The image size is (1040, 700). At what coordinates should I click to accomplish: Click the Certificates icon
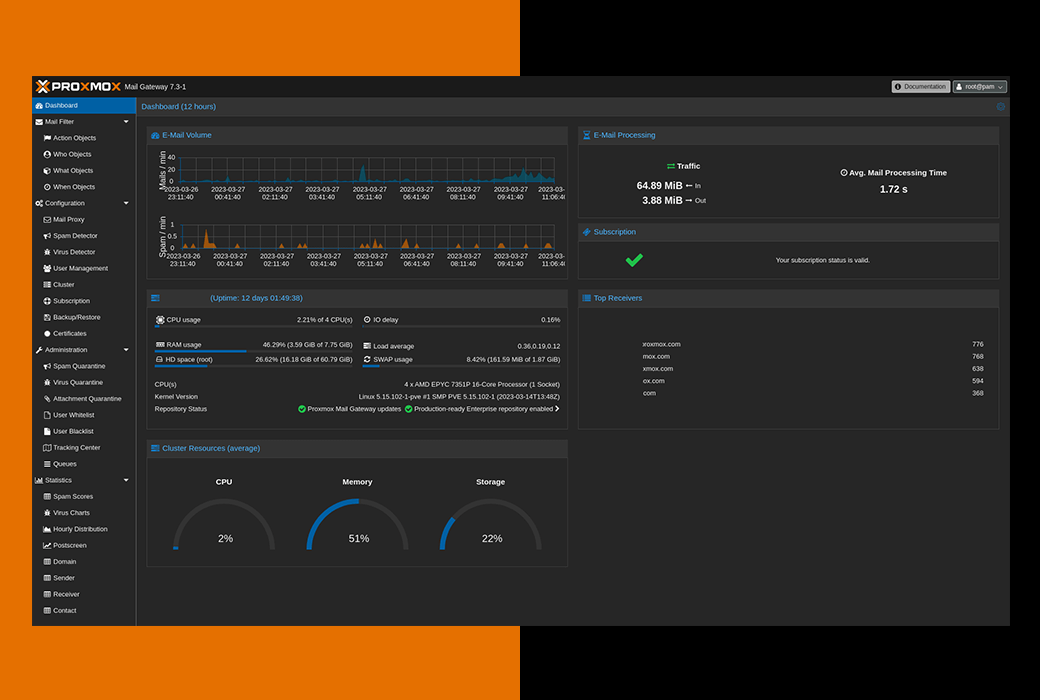[47, 334]
